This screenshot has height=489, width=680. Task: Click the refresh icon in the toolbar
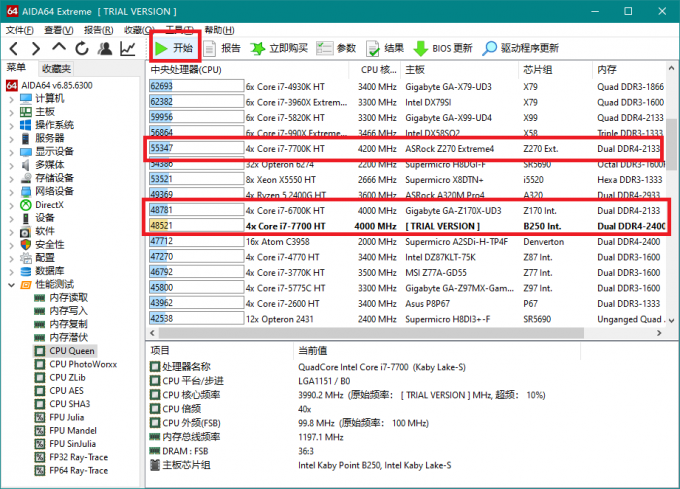click(82, 48)
